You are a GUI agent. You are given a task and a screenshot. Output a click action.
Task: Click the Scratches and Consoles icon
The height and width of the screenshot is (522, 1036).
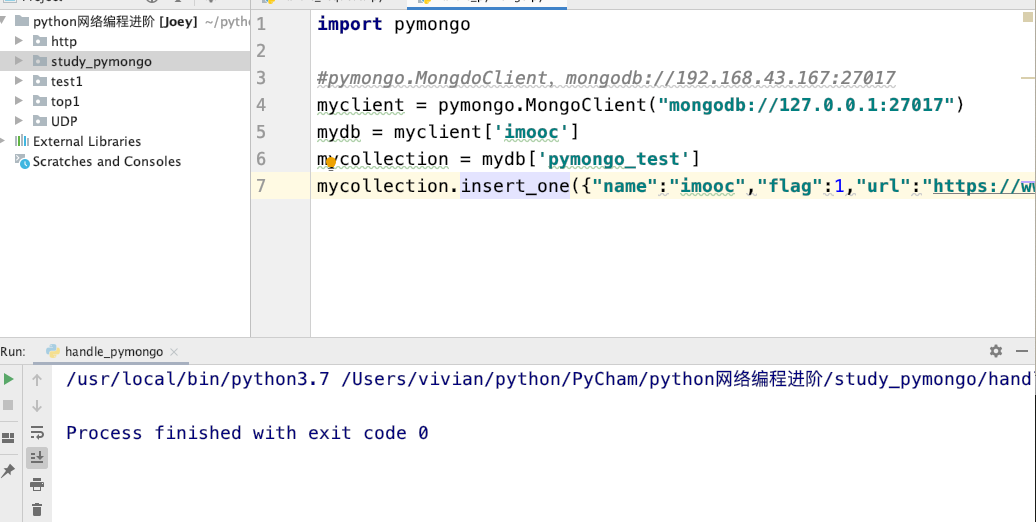(22, 161)
